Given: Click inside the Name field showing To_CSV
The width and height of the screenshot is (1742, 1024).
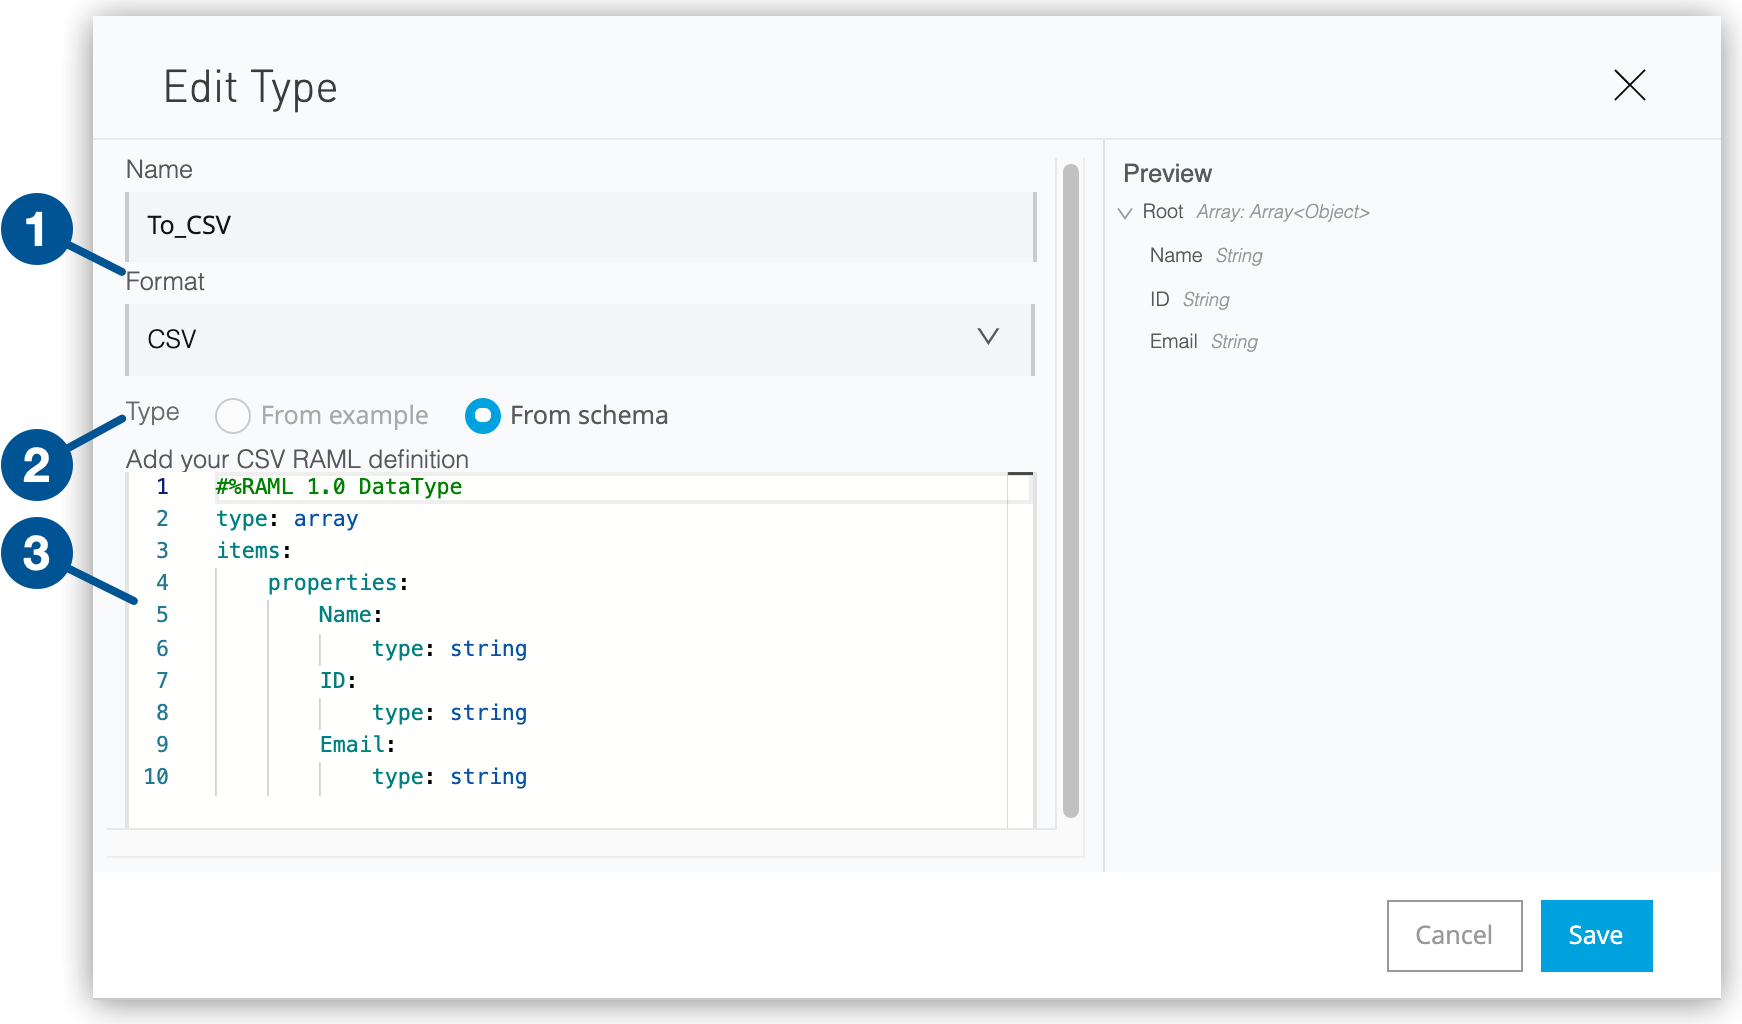Looking at the screenshot, I should (580, 227).
